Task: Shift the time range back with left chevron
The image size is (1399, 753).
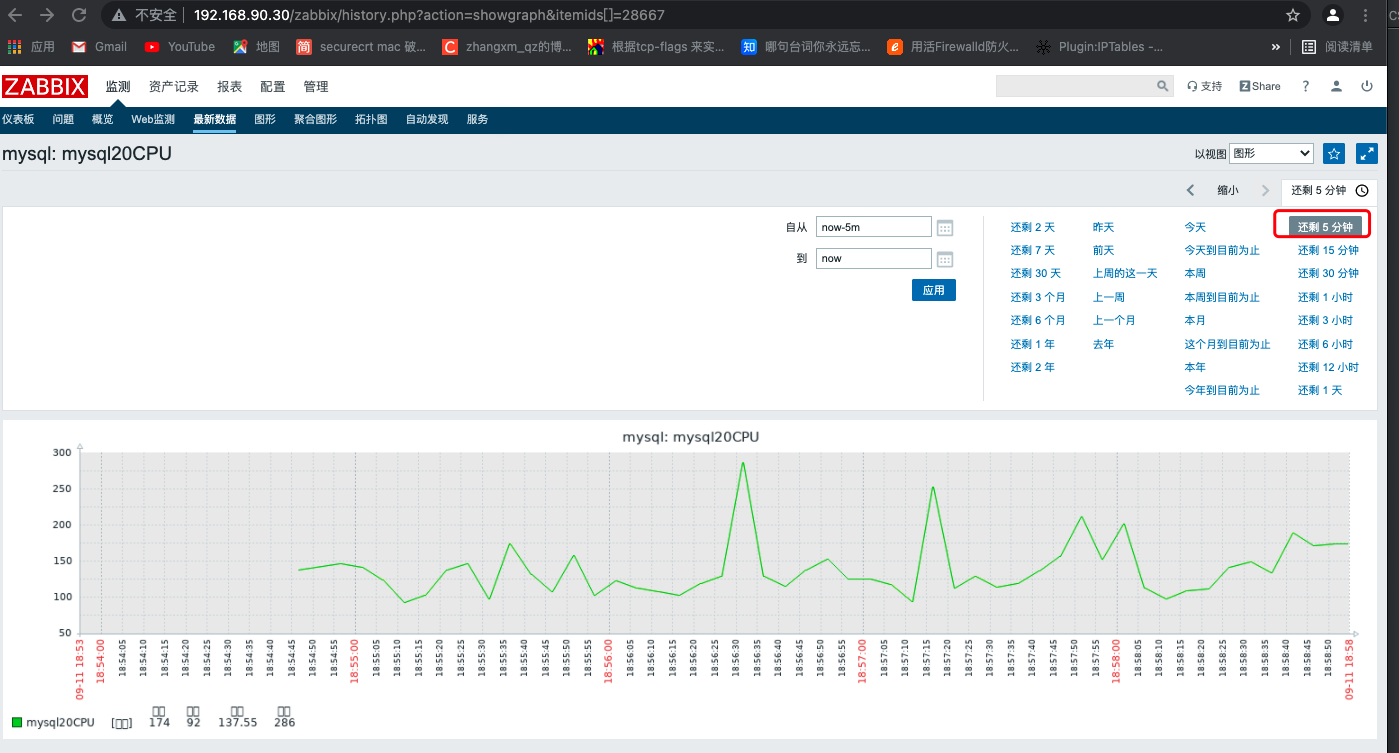Action: click(x=1191, y=190)
